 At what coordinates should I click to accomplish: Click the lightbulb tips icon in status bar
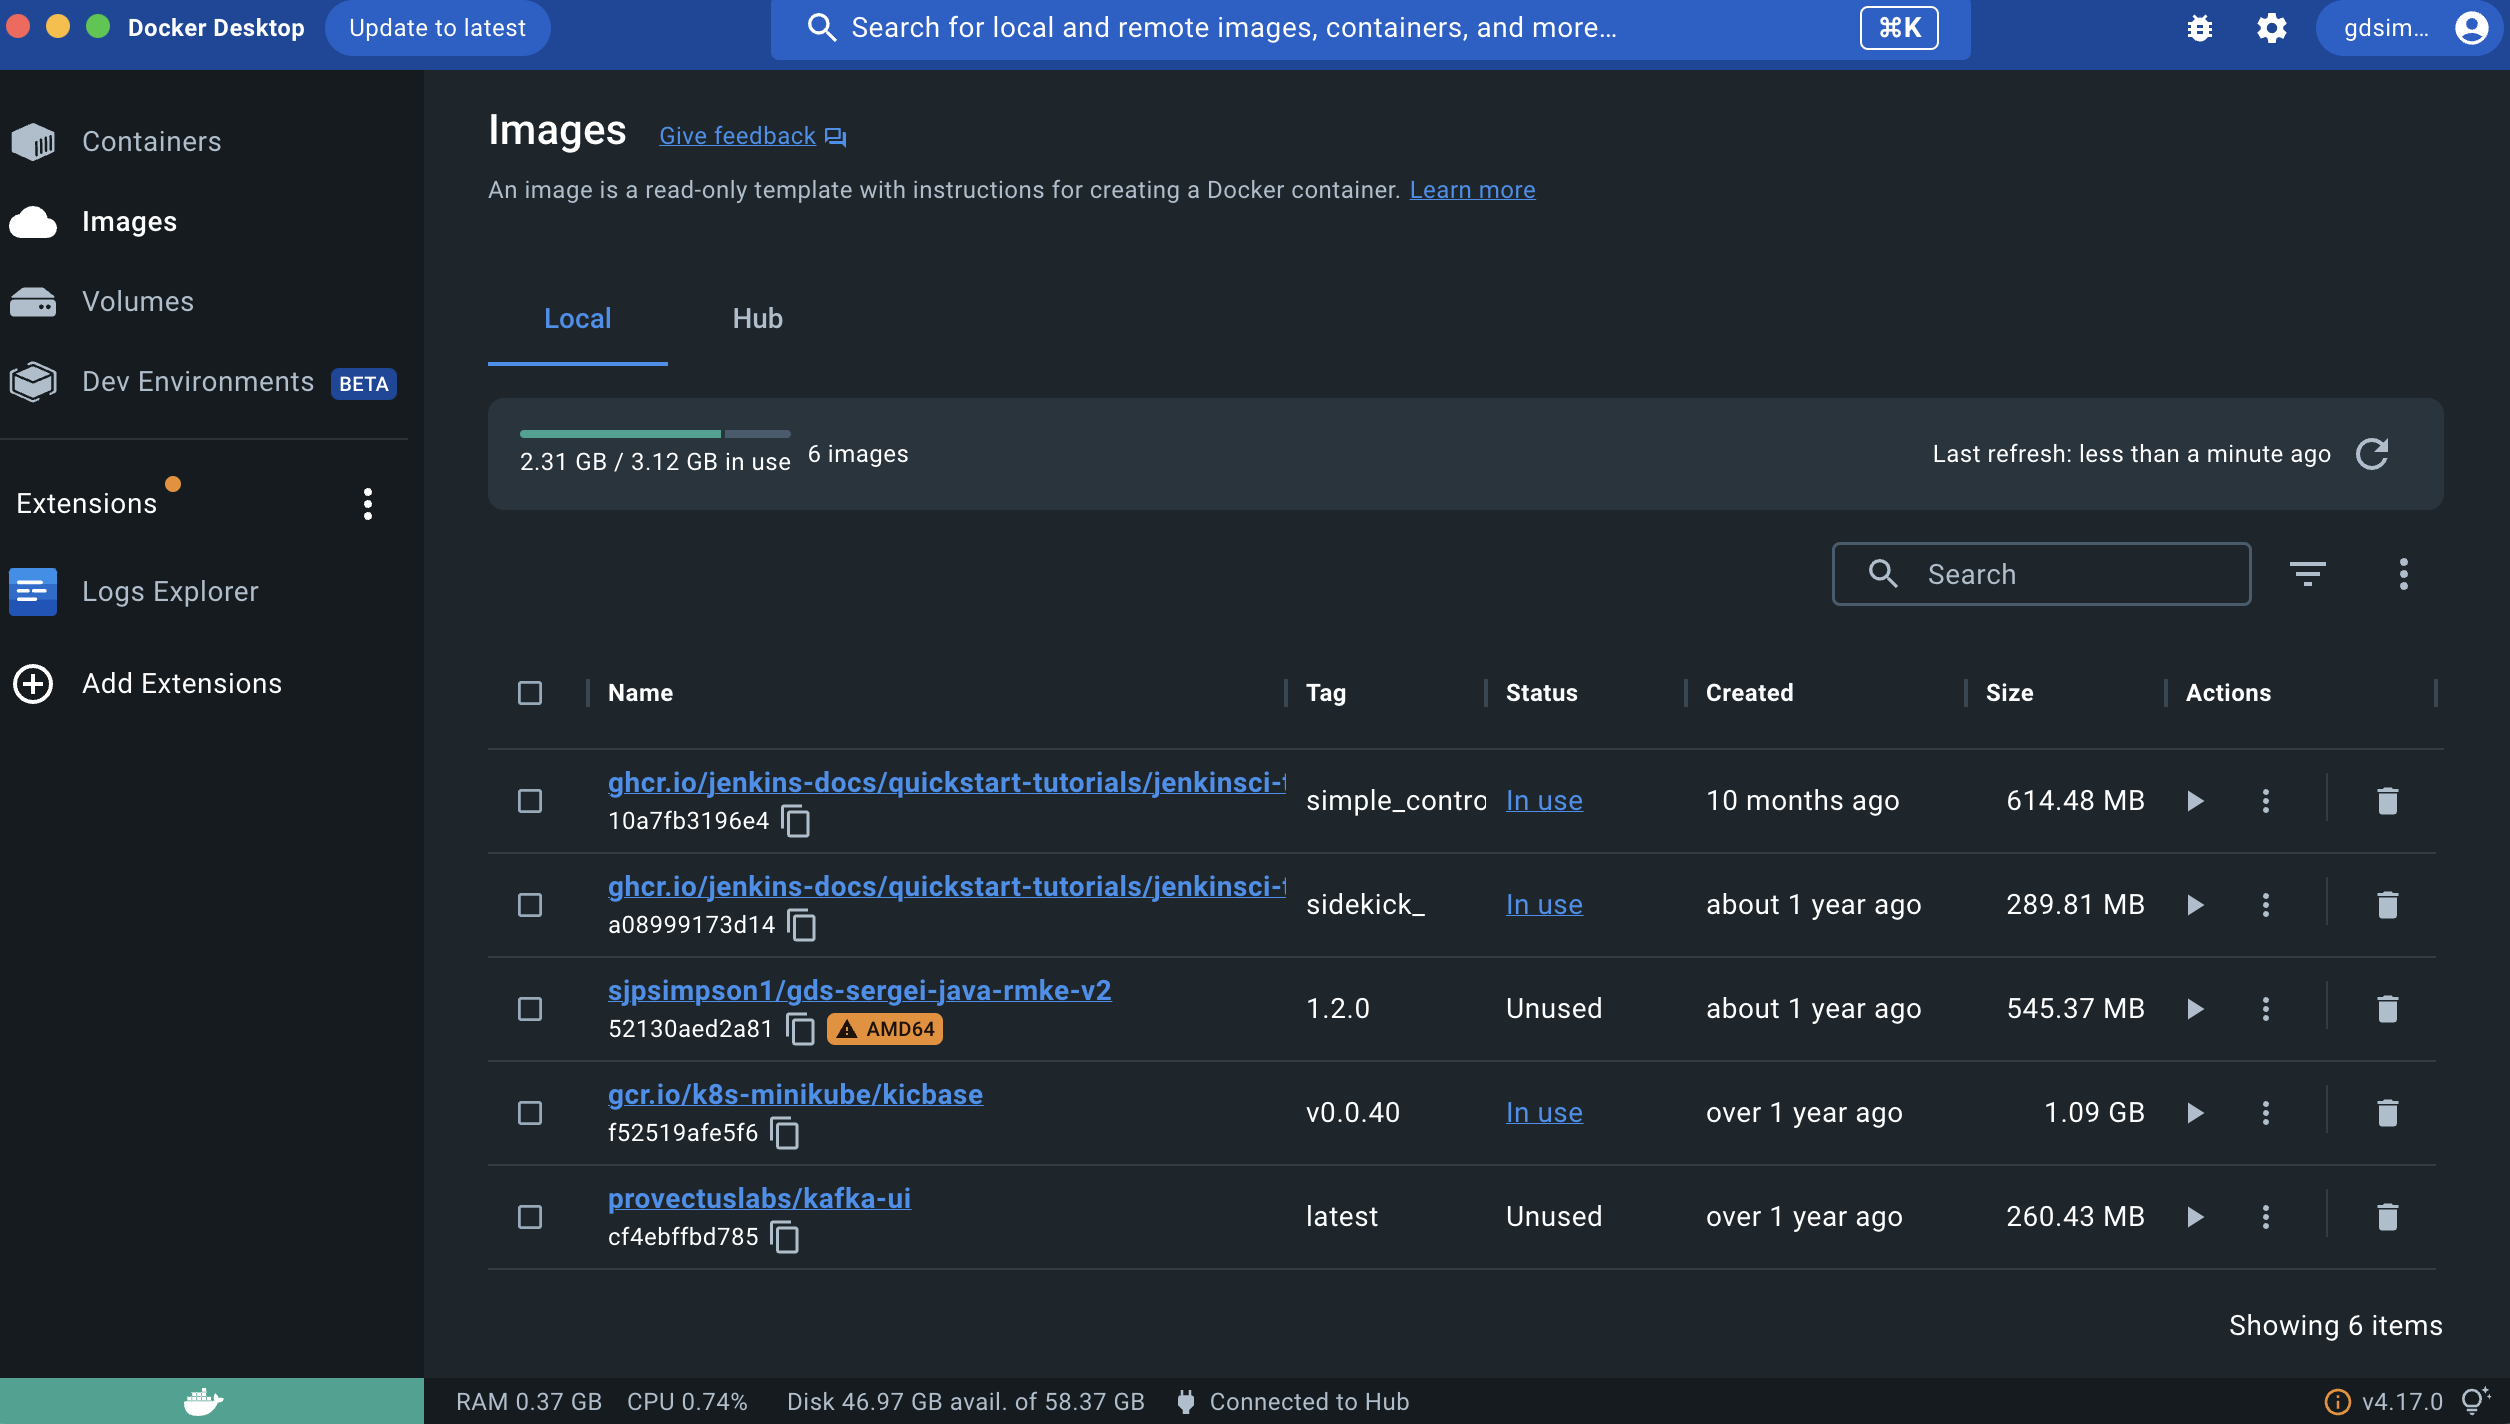[2476, 1402]
